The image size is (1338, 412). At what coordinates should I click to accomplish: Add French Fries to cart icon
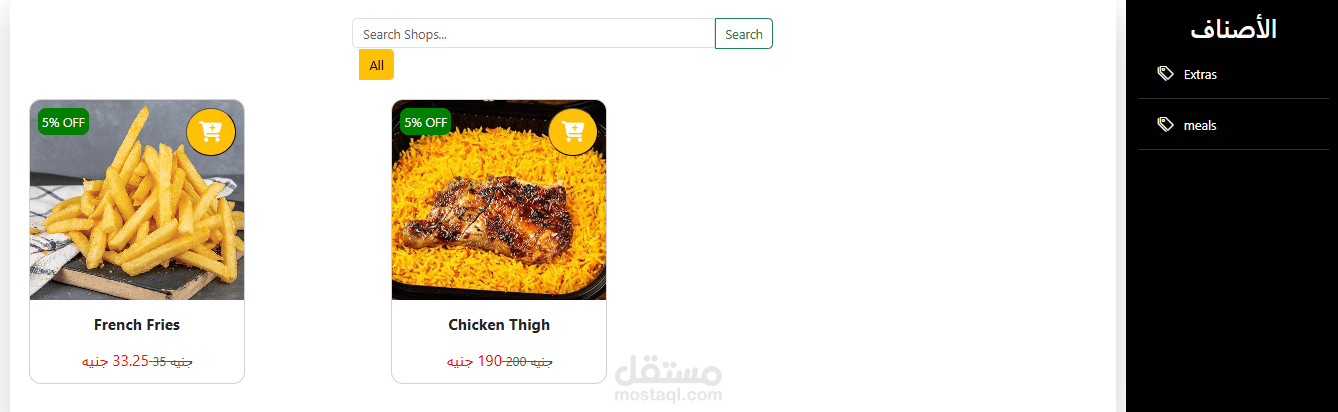[x=211, y=131]
